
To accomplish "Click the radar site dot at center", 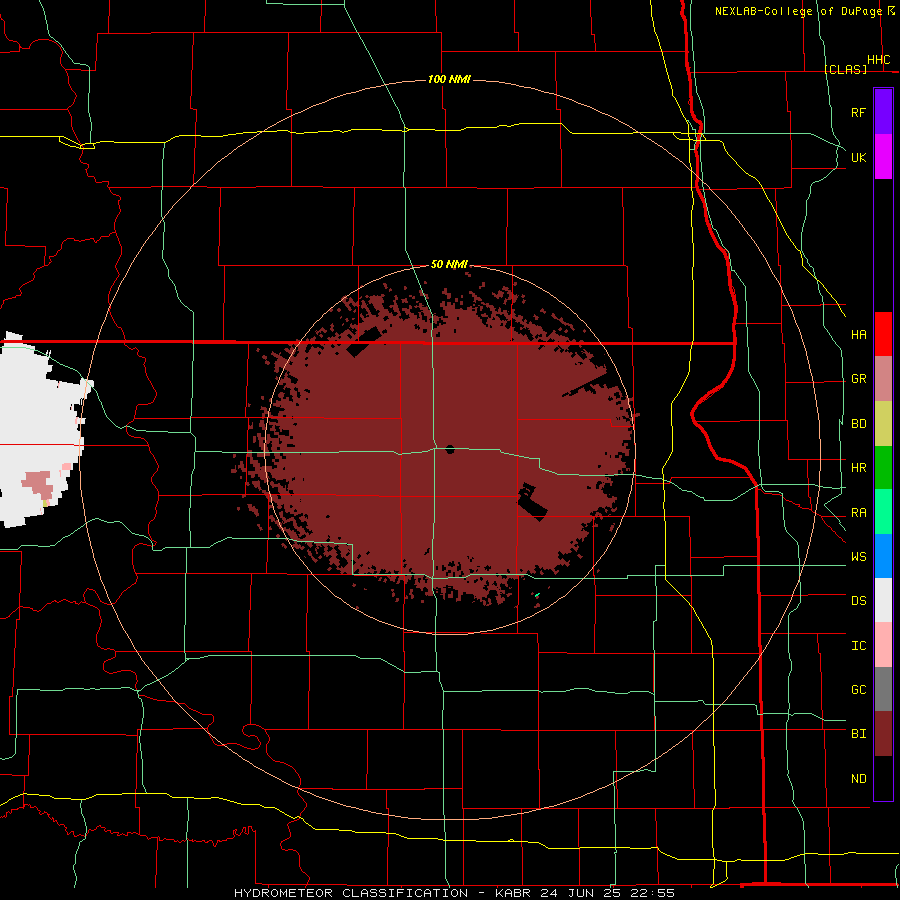I will [450, 449].
